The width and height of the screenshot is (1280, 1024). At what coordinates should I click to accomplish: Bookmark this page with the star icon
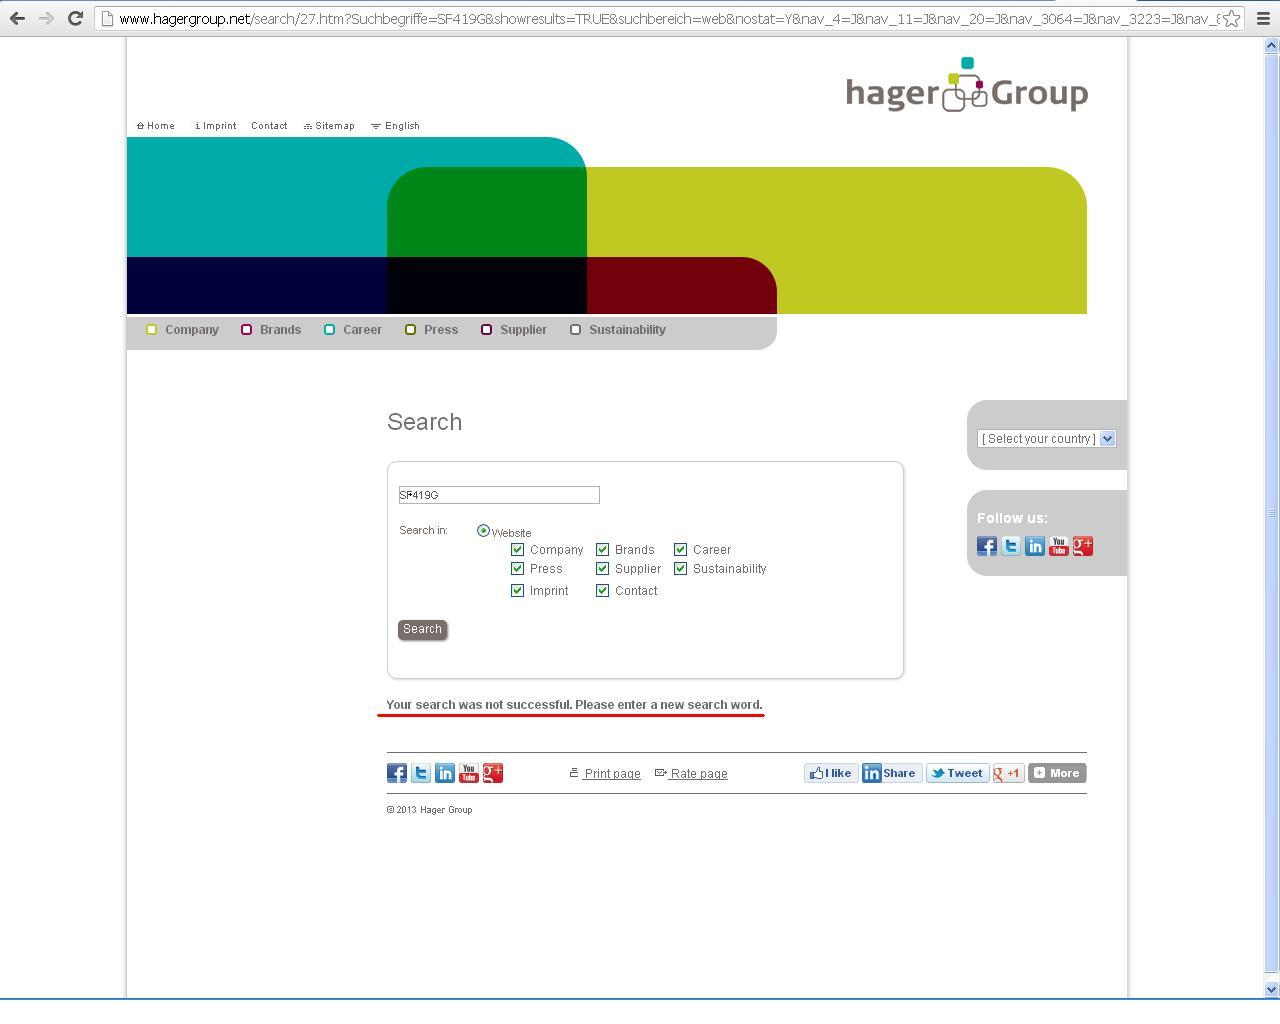(1232, 18)
